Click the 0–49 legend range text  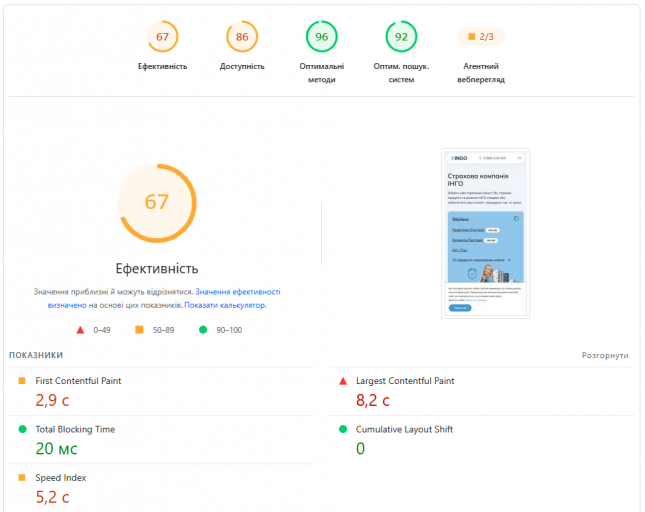(102, 330)
